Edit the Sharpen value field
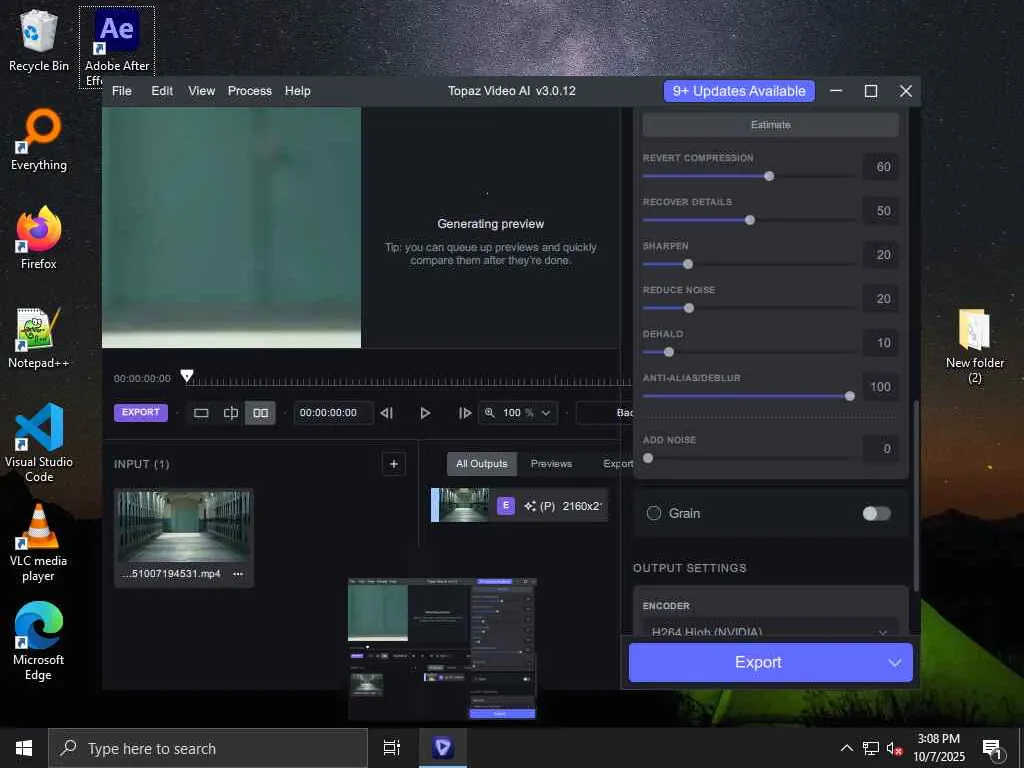Viewport: 1024px width, 768px height. [880, 255]
